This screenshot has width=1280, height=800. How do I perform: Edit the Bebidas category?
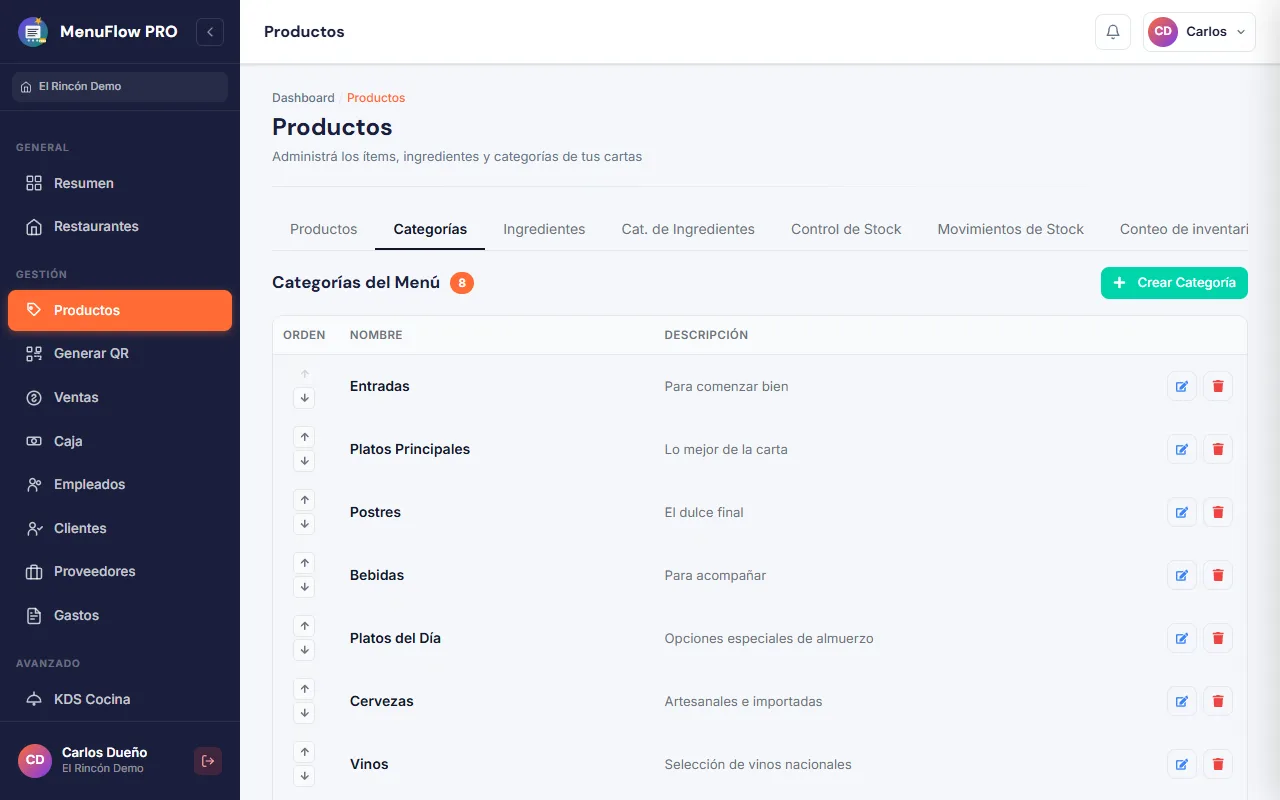coord(1182,575)
